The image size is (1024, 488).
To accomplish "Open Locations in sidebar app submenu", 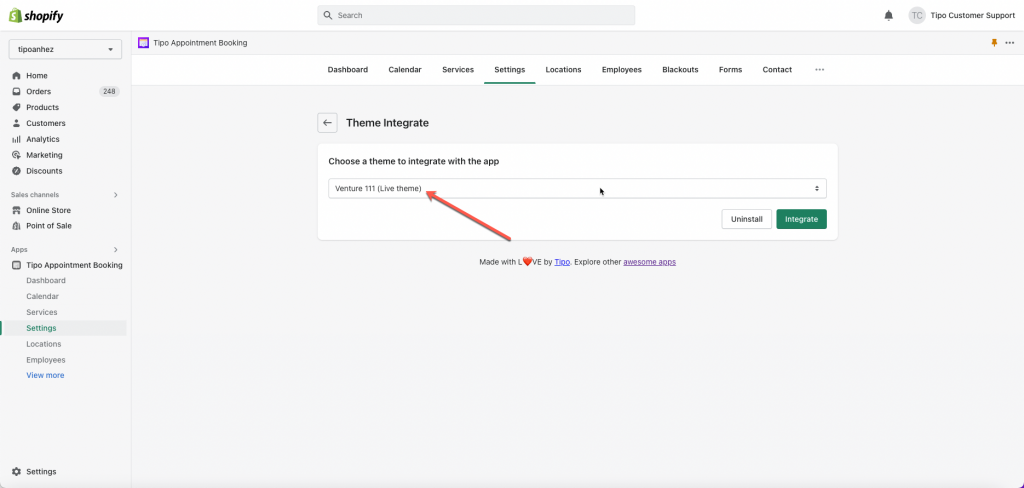I will [44, 344].
